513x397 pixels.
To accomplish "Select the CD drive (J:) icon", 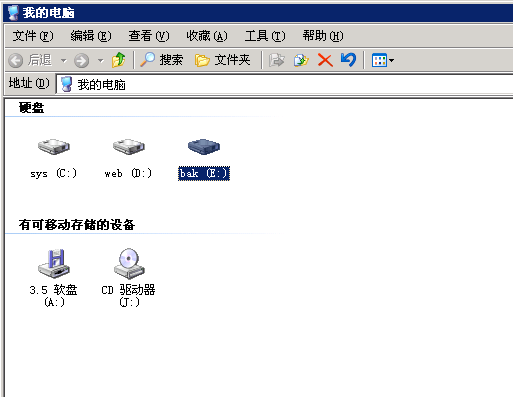I will [129, 263].
